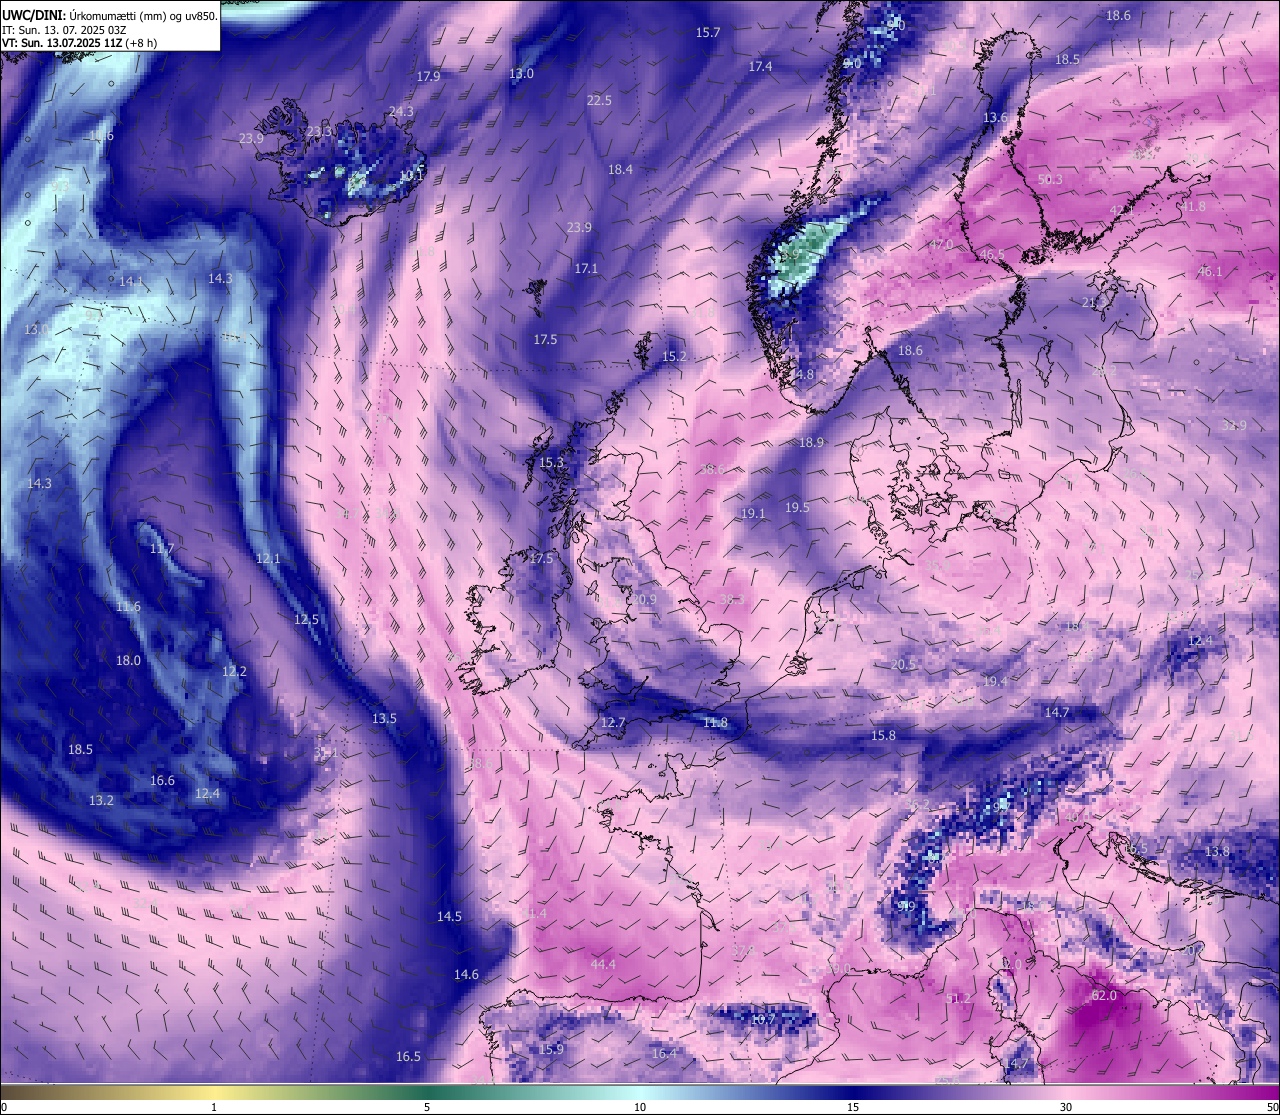Click the 20.9 value over England

(645, 600)
